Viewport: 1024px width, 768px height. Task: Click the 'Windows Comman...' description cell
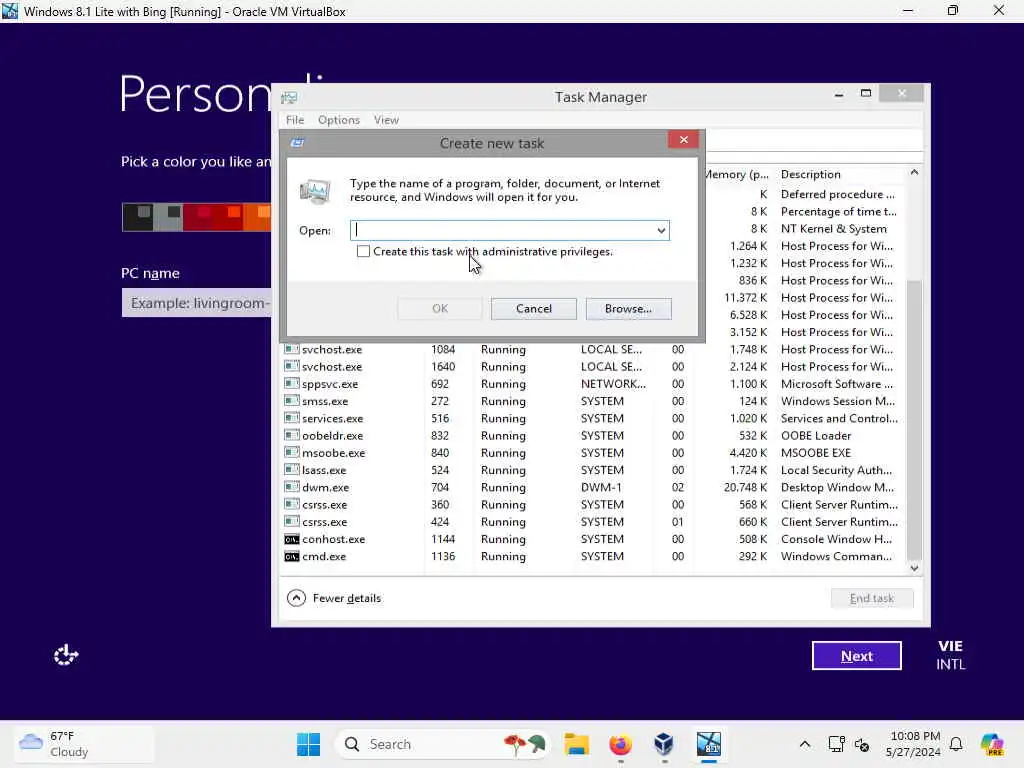tap(836, 556)
